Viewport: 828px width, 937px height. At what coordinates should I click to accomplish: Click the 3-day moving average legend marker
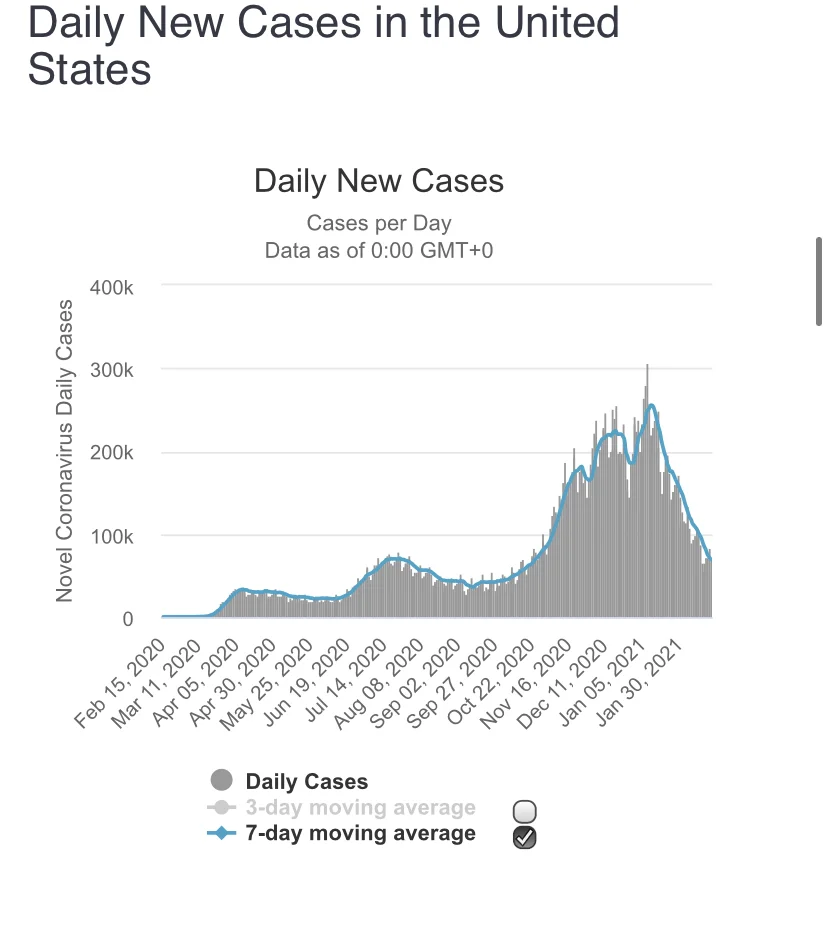222,807
